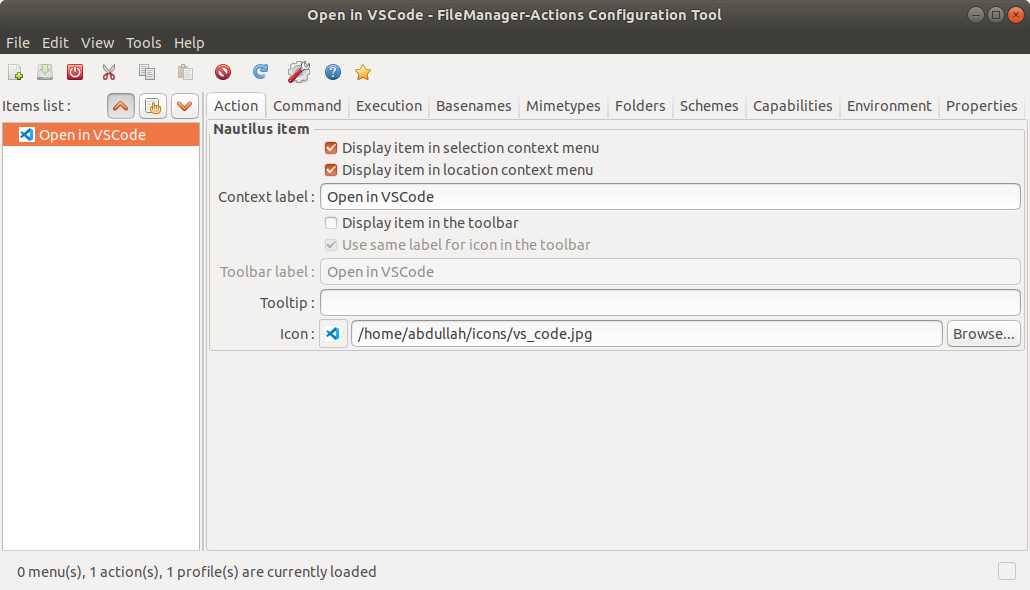Click the yellow star icon in the toolbar

[362, 72]
